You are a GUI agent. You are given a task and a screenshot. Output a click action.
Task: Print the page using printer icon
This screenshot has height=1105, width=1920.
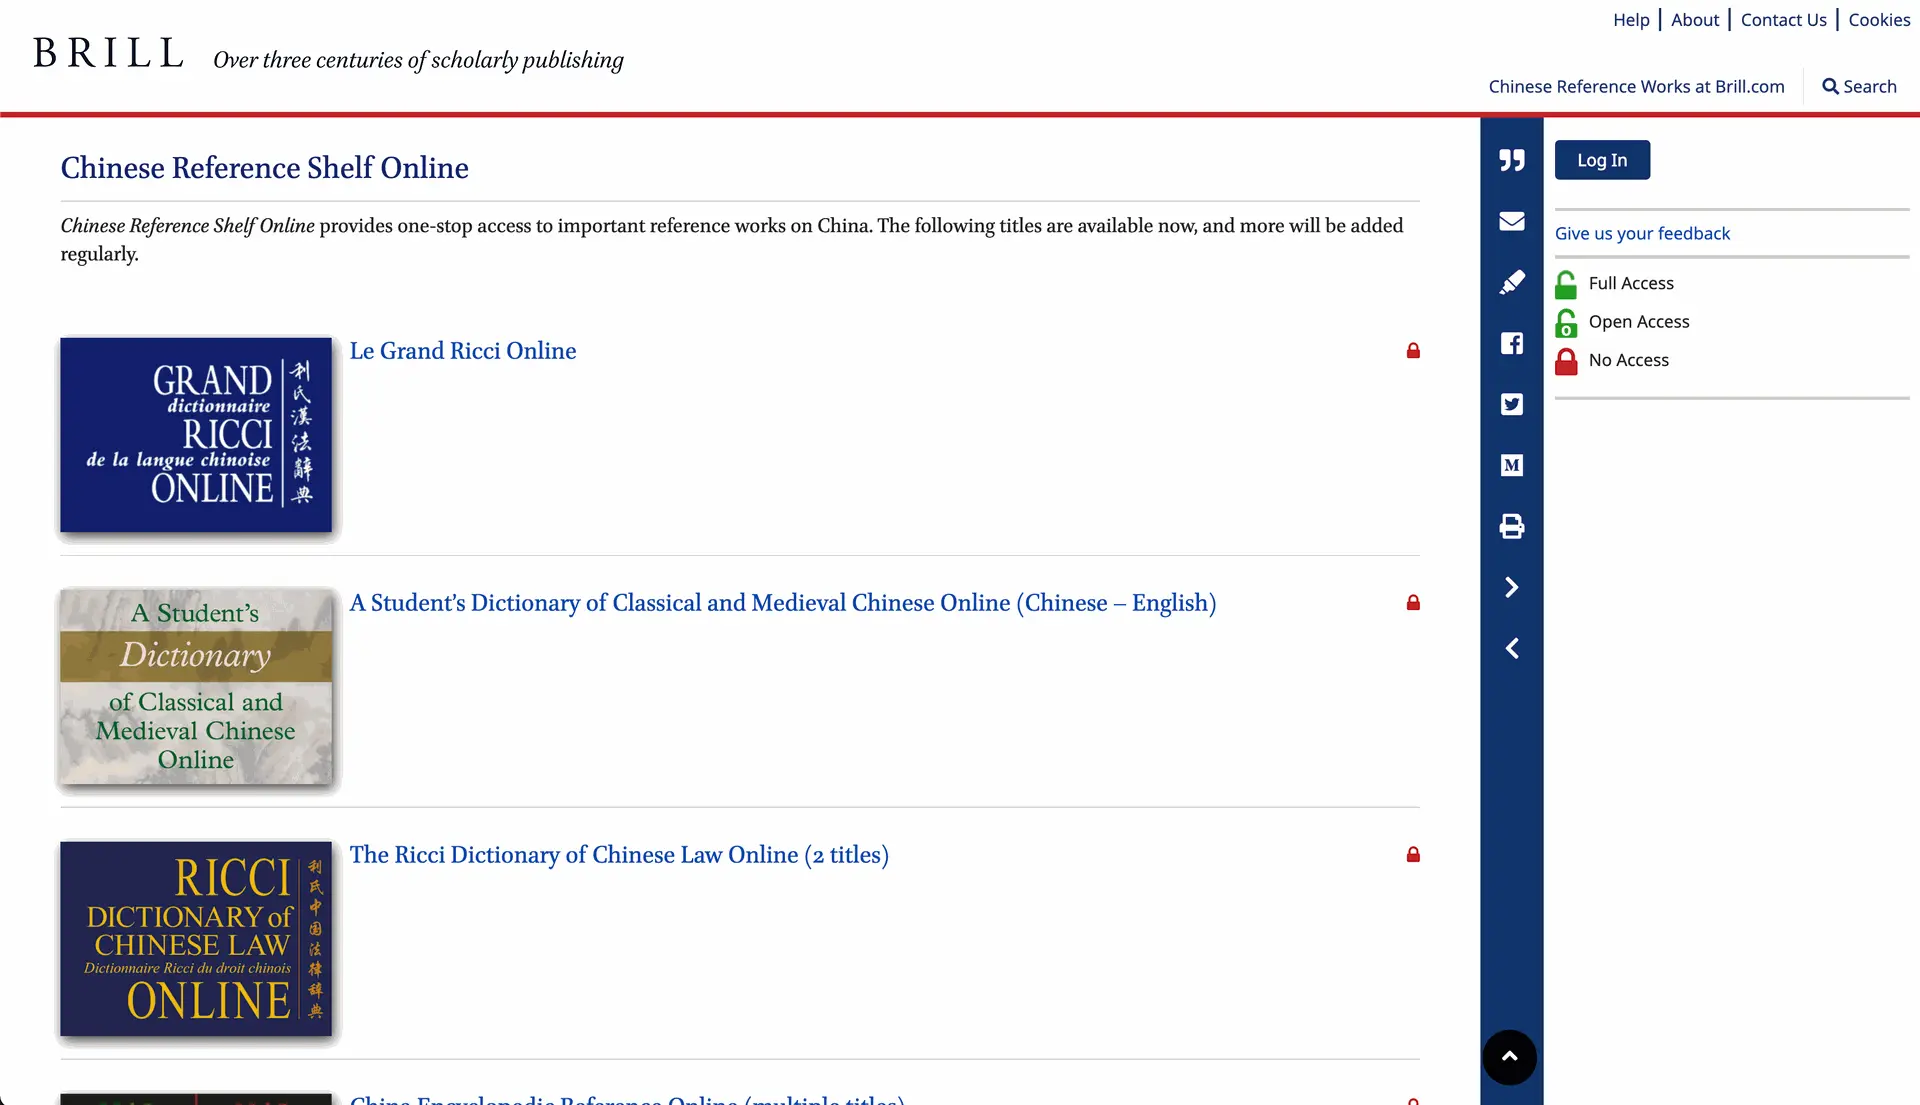click(1511, 526)
